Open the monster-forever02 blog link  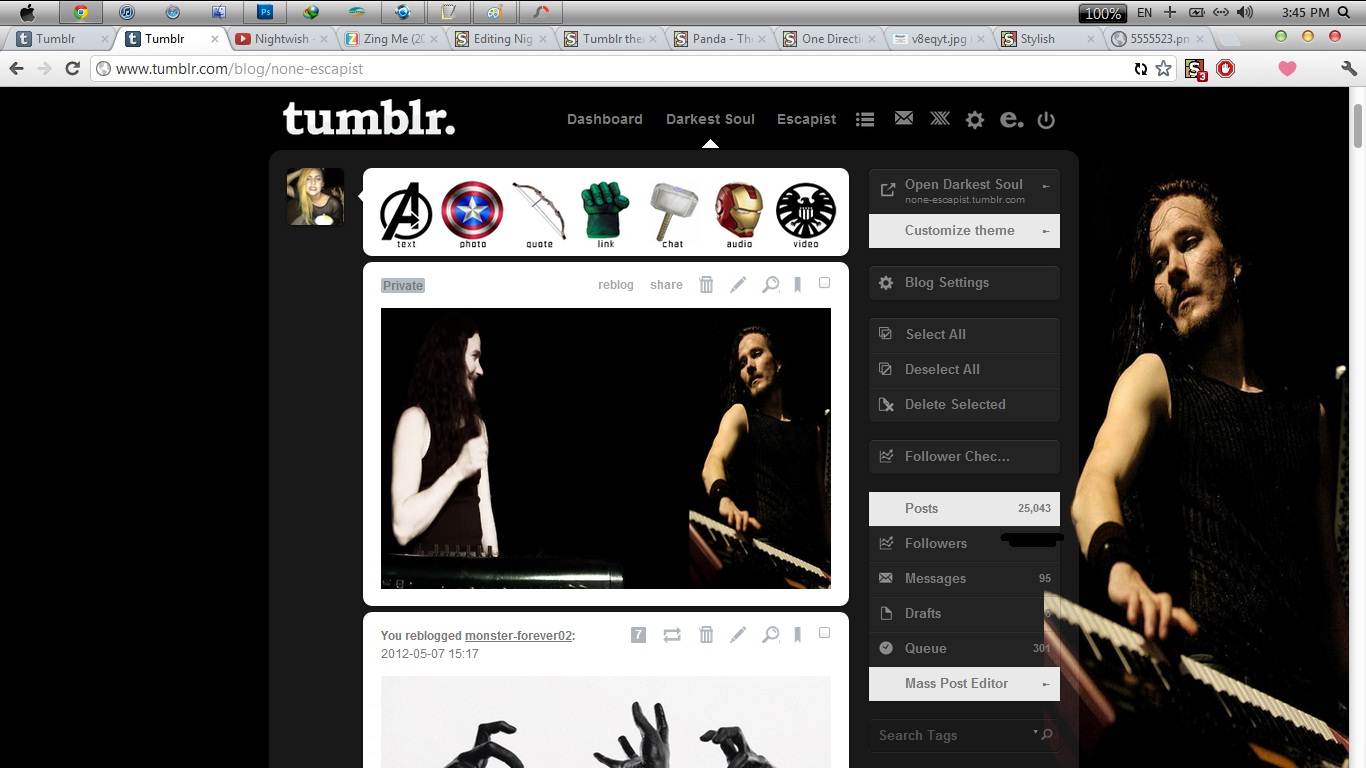pyautogui.click(x=519, y=636)
